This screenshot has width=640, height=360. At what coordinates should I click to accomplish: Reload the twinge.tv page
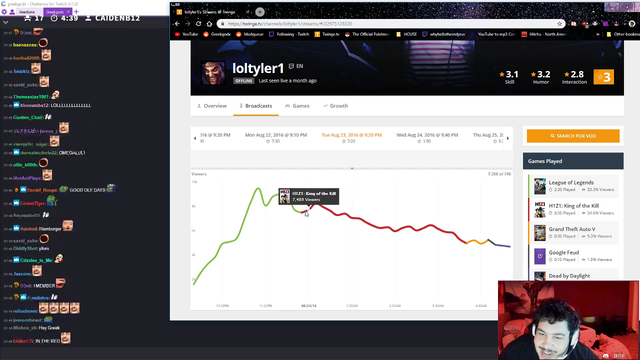tap(198, 24)
